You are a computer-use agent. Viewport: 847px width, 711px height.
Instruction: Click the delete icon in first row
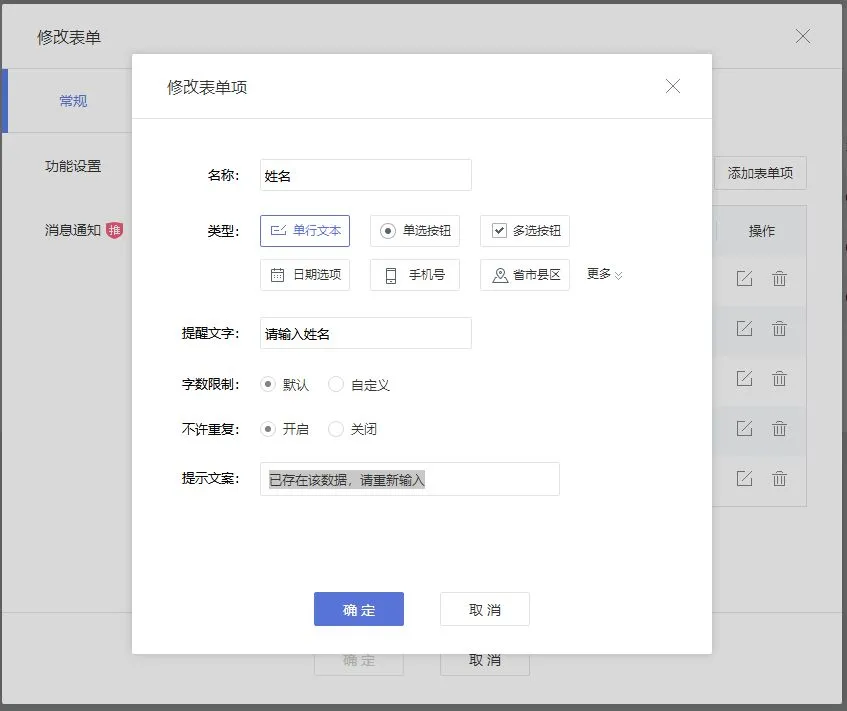[779, 278]
